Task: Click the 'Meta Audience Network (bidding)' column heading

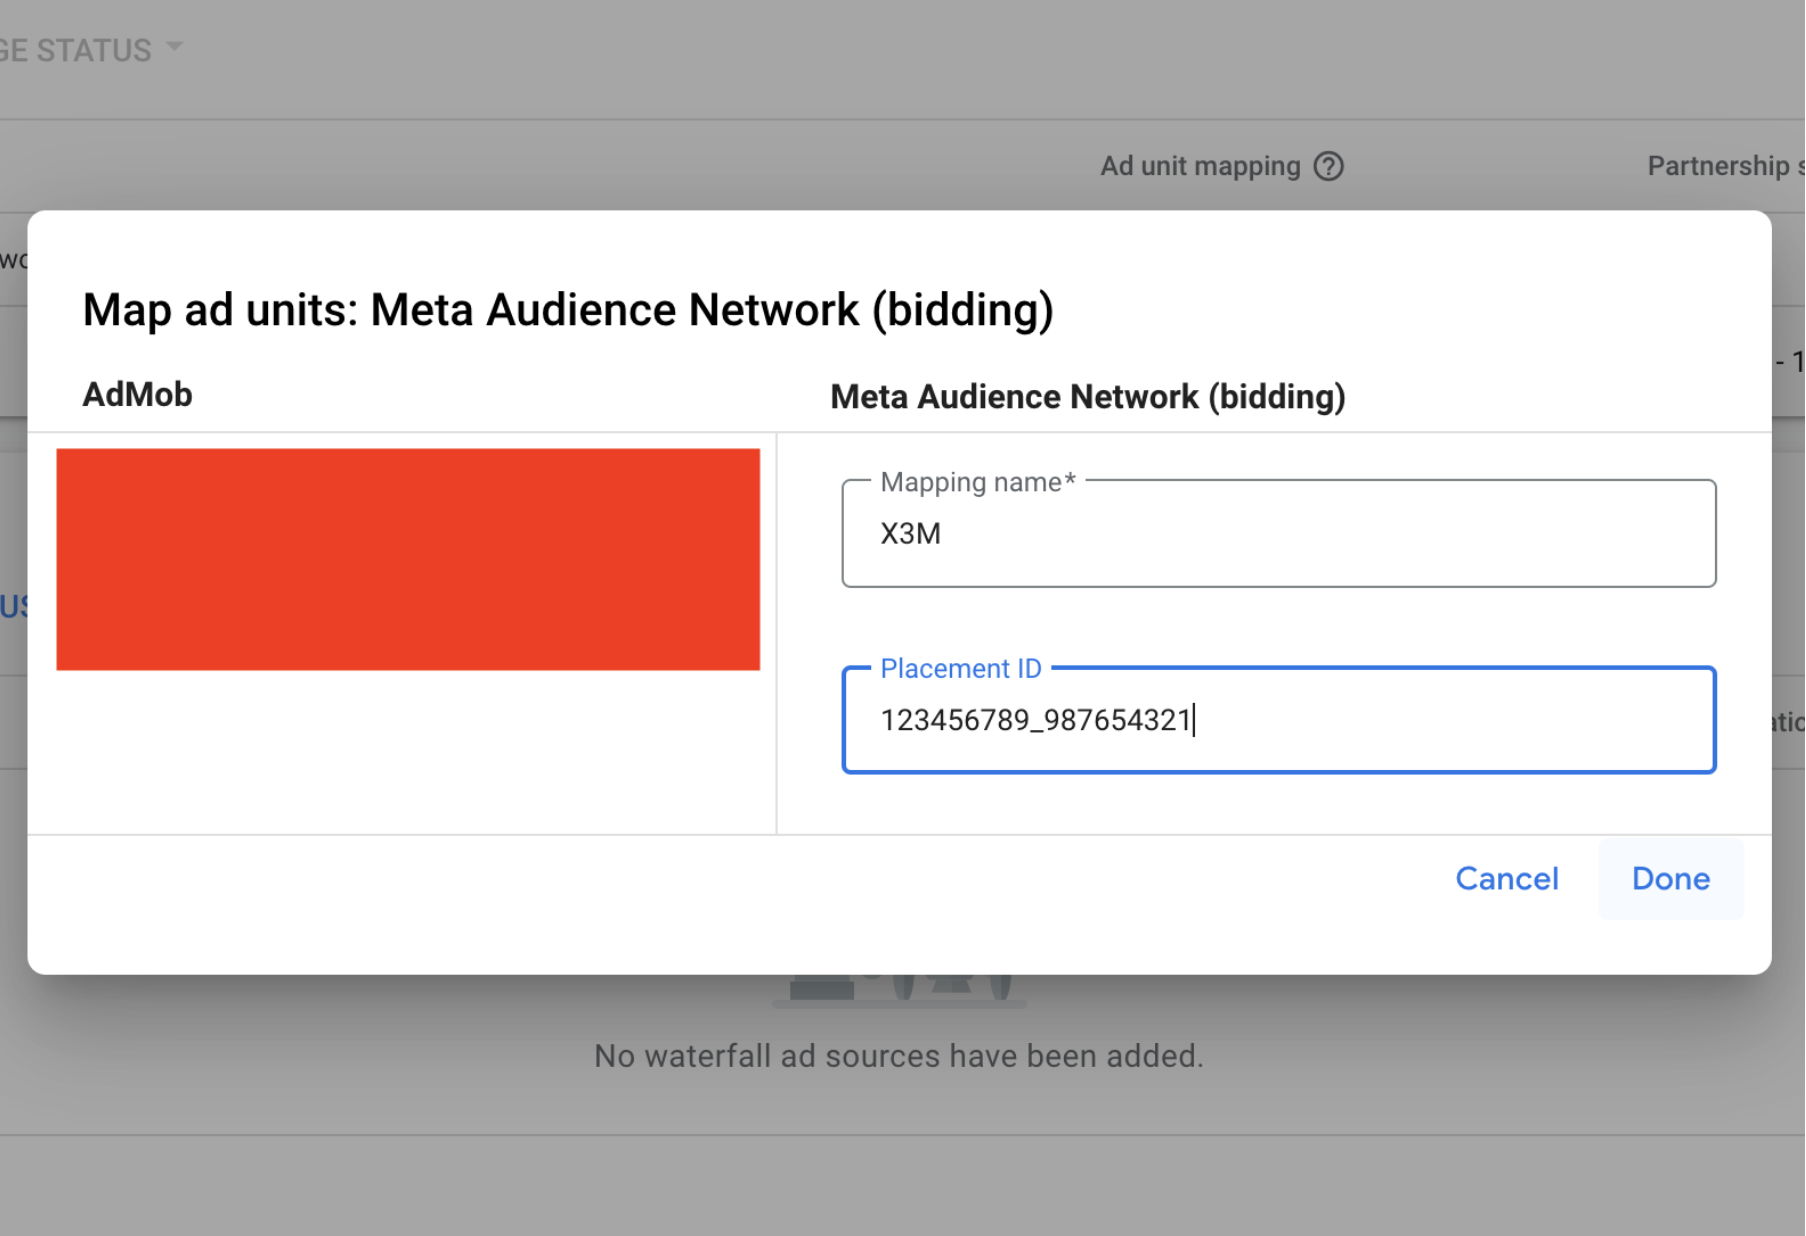Action: (x=1088, y=397)
